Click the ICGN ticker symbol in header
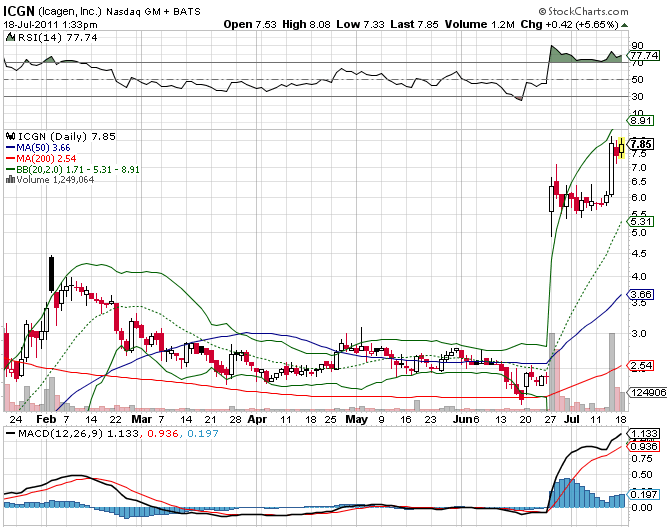Viewport: 667px width, 527px height. coord(19,11)
